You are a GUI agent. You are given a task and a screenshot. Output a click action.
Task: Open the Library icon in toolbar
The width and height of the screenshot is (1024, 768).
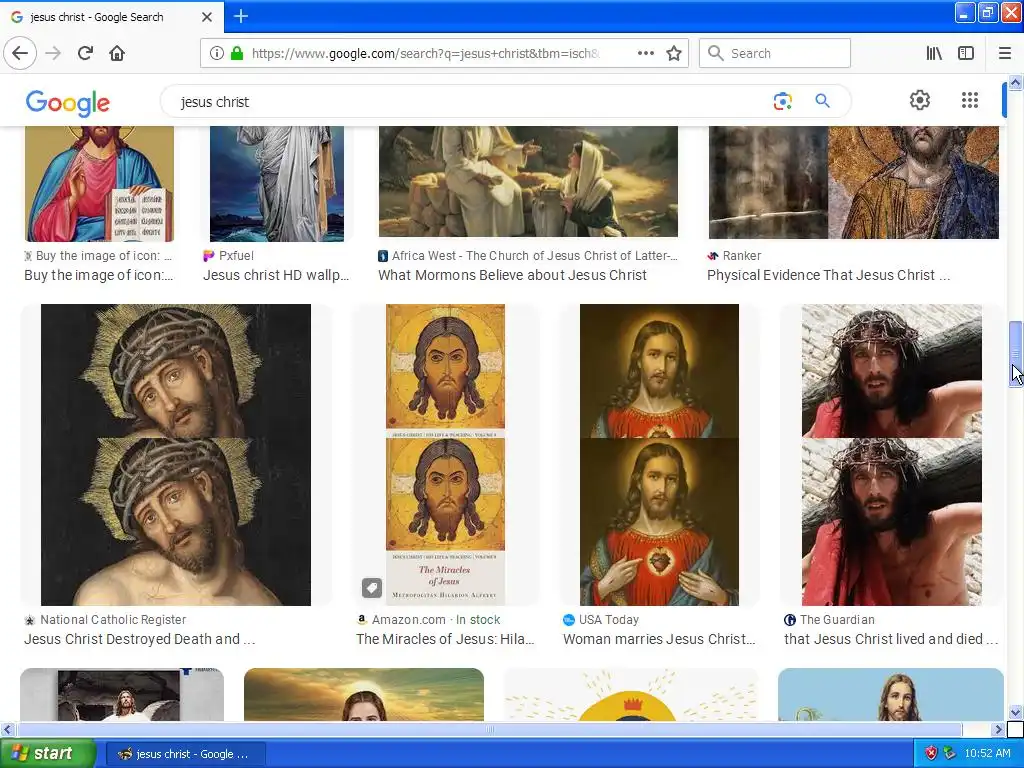tap(934, 54)
